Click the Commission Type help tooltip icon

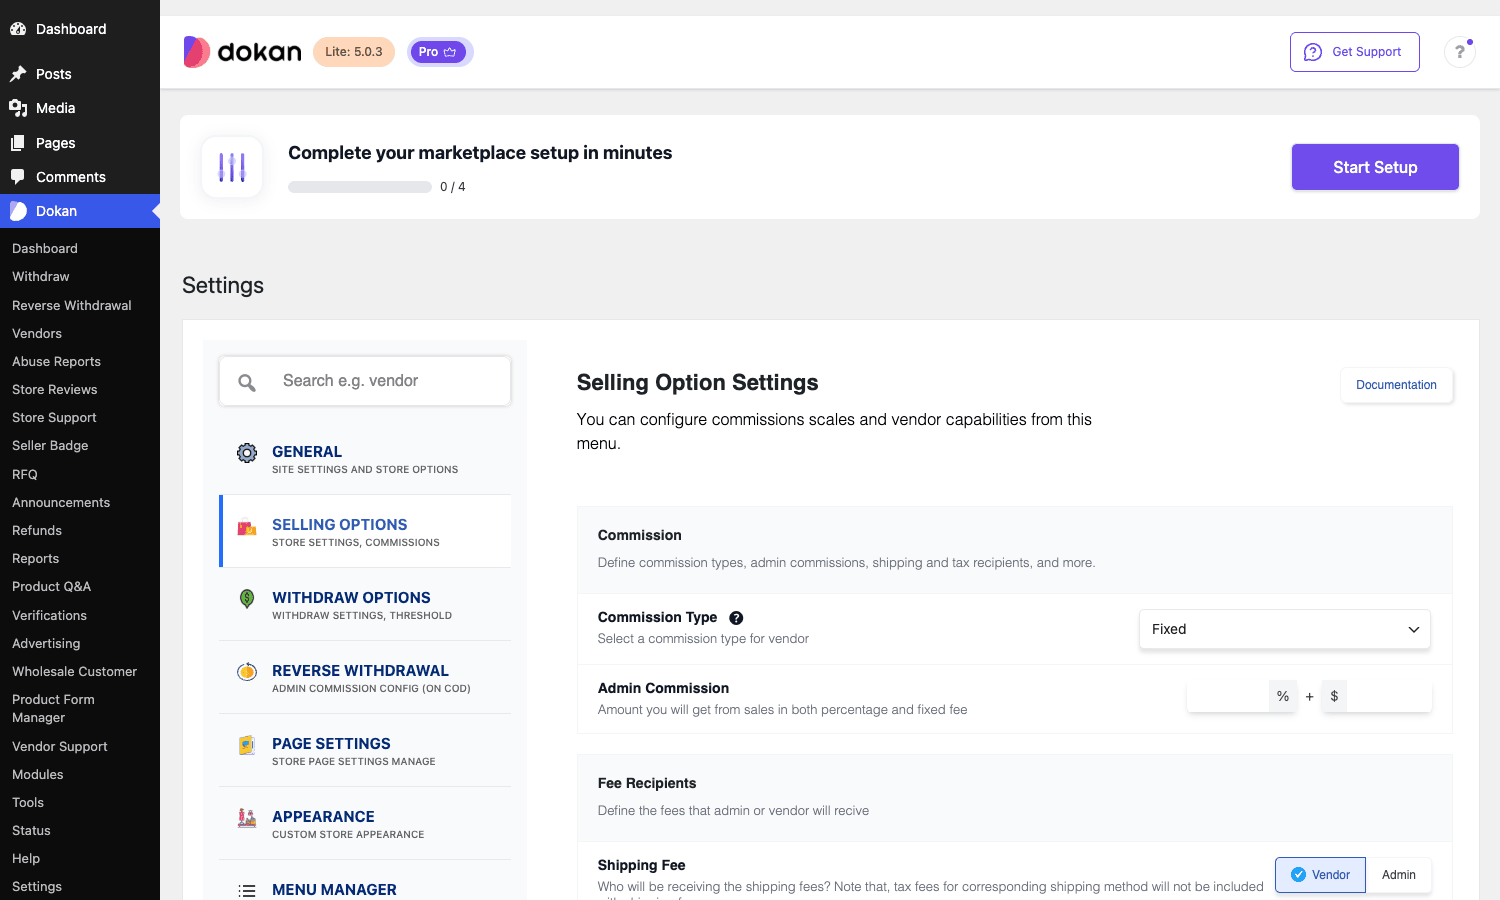736,618
